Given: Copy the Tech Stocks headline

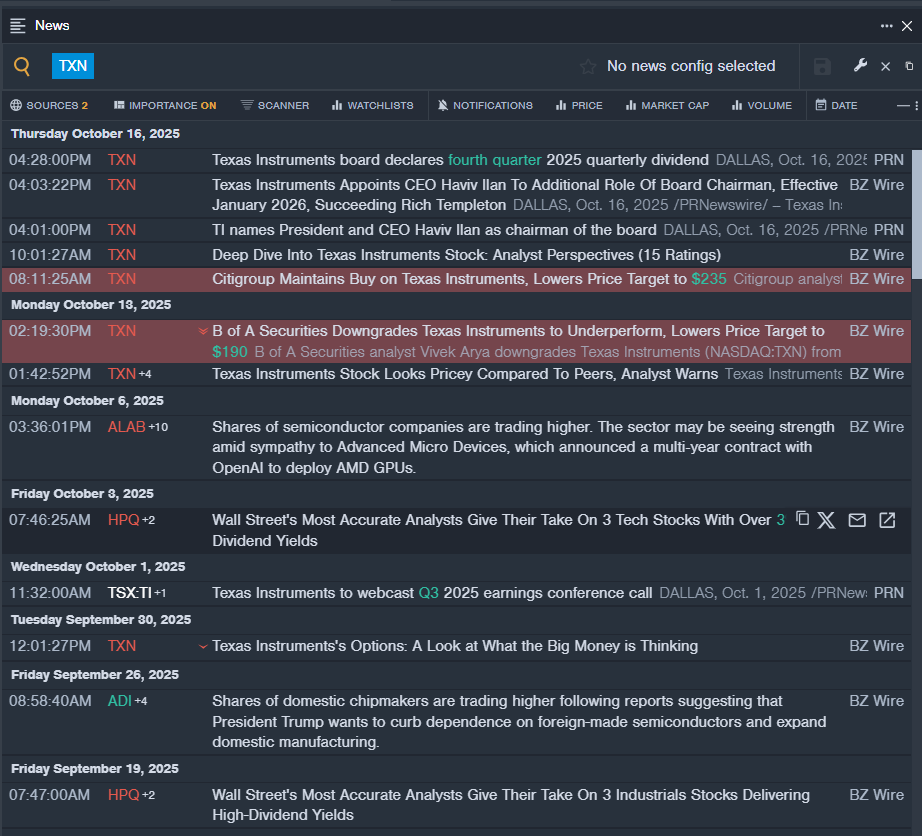Looking at the screenshot, I should (802, 519).
